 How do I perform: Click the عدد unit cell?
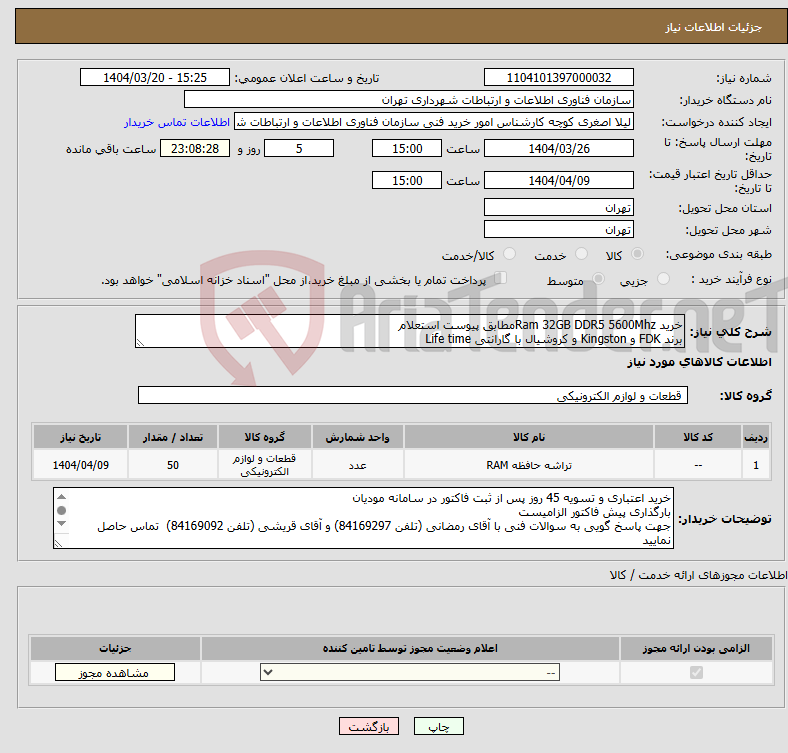(x=357, y=465)
